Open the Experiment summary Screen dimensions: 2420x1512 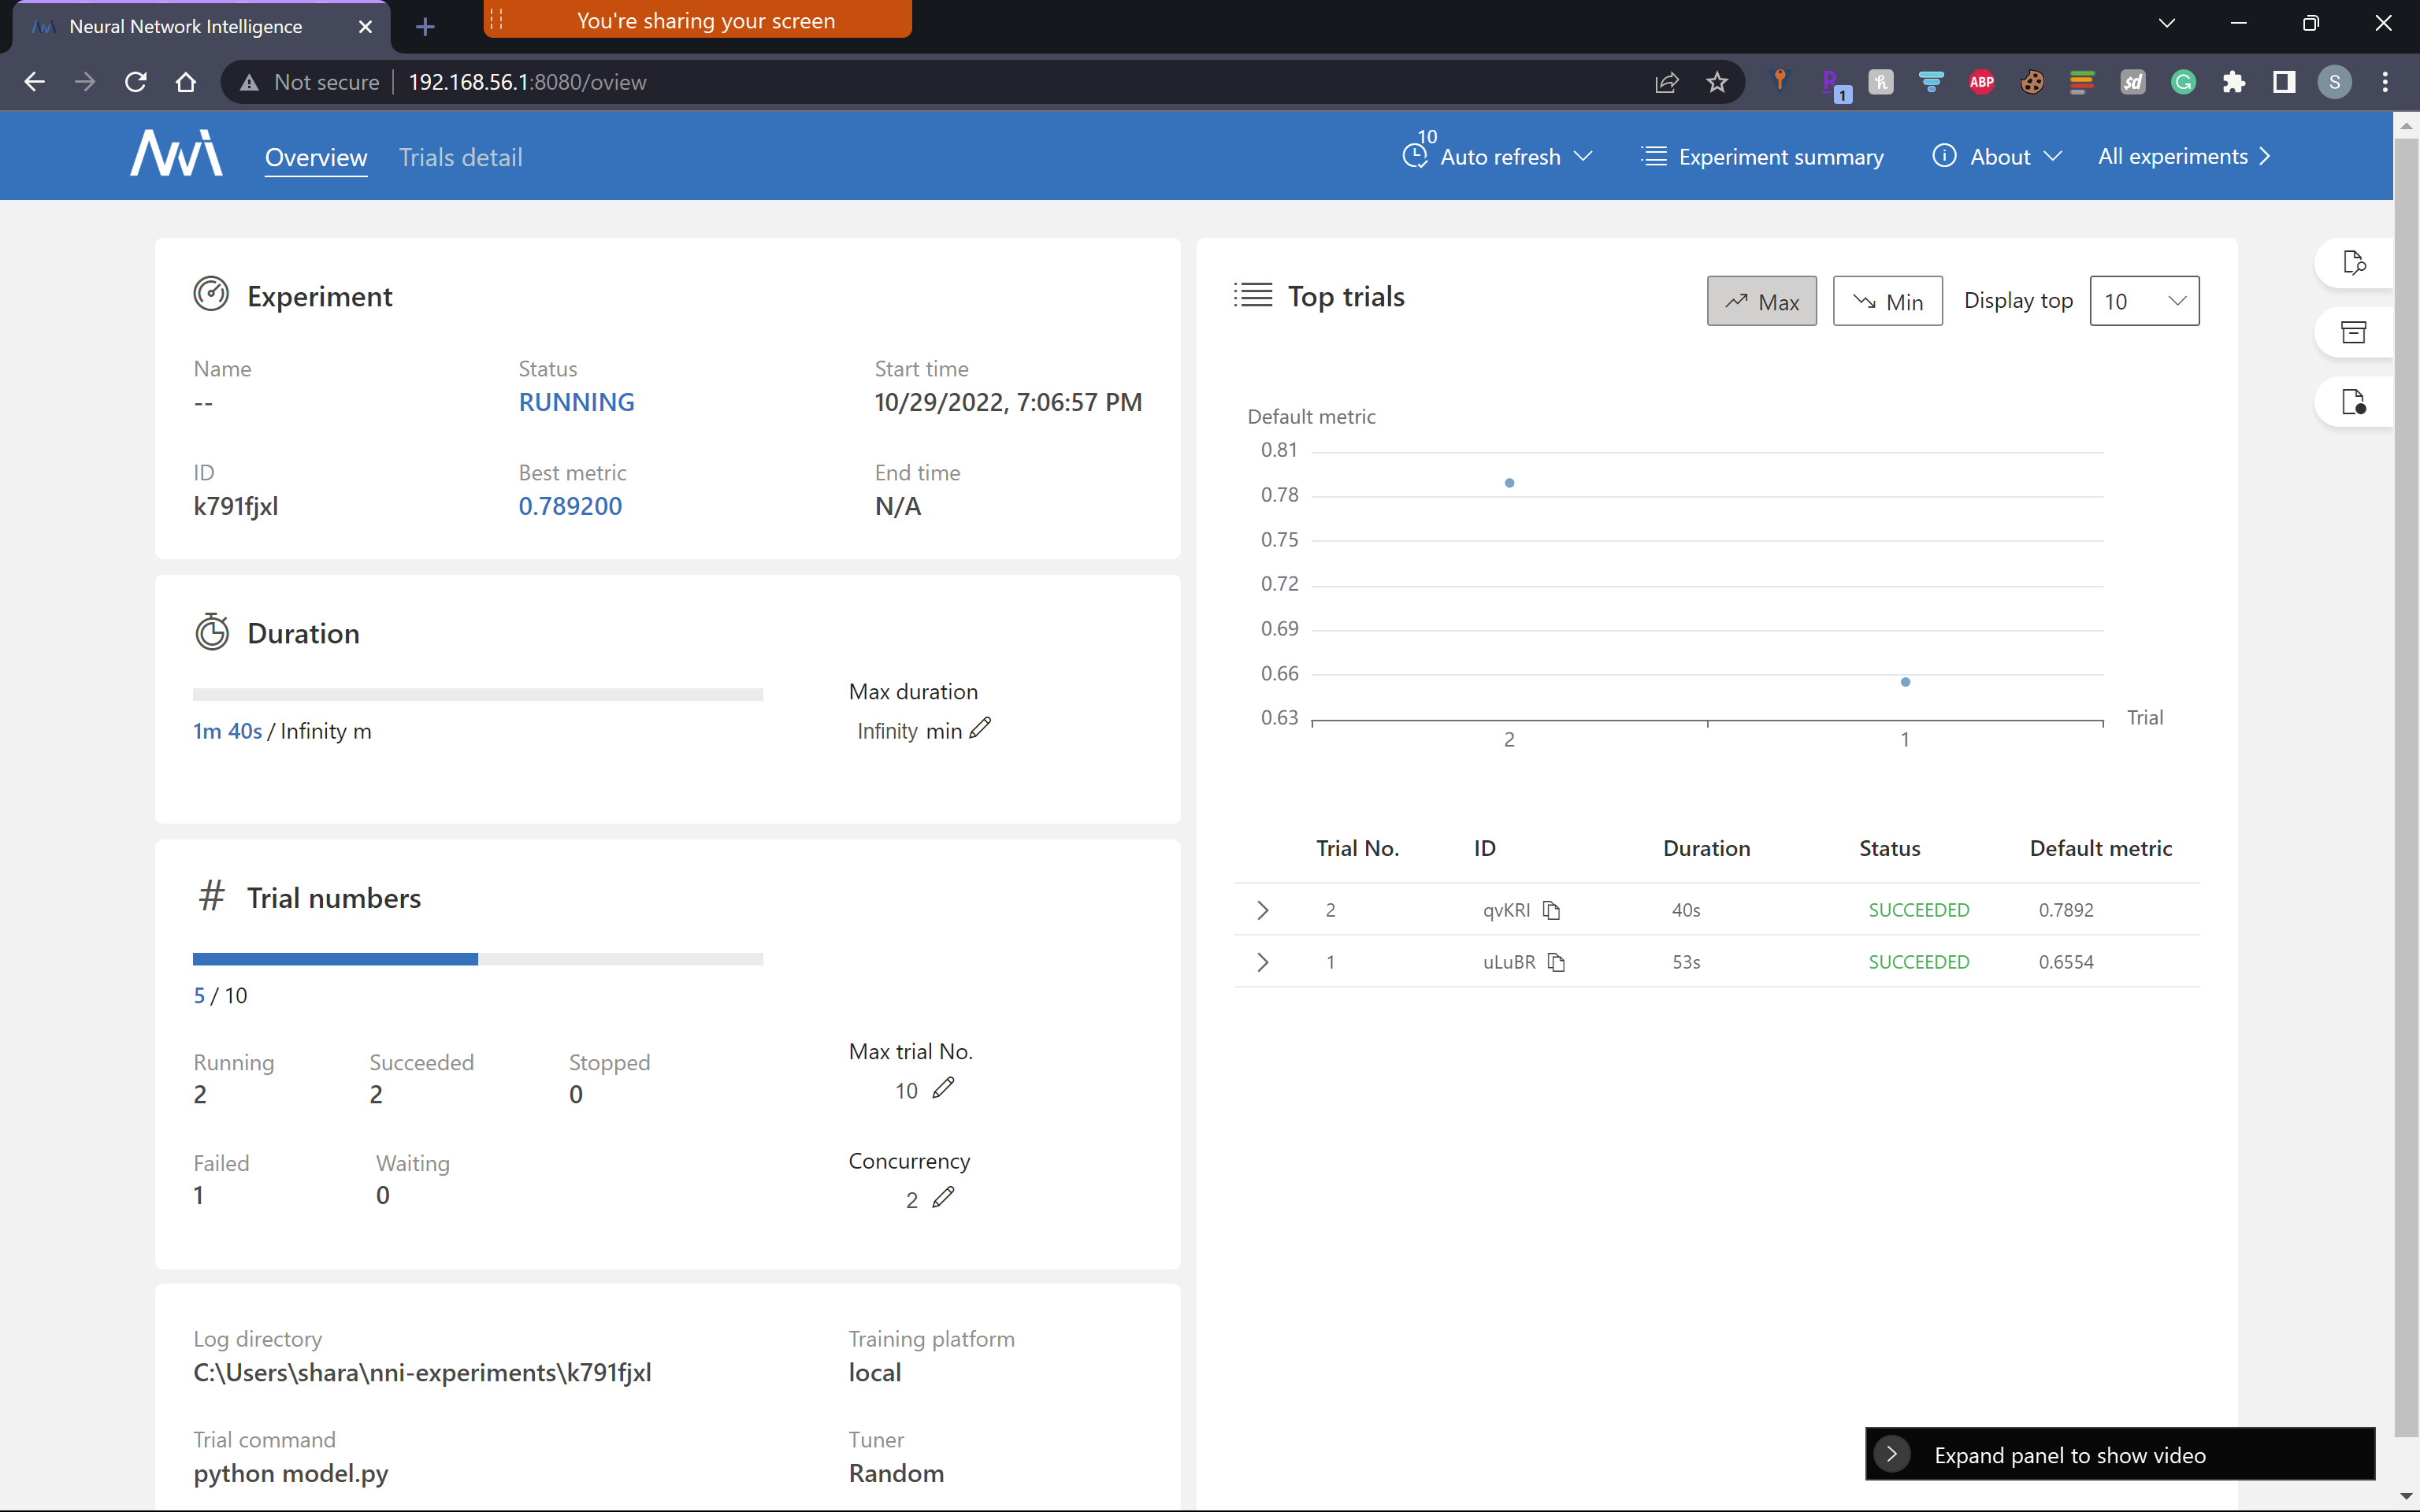tap(1763, 157)
